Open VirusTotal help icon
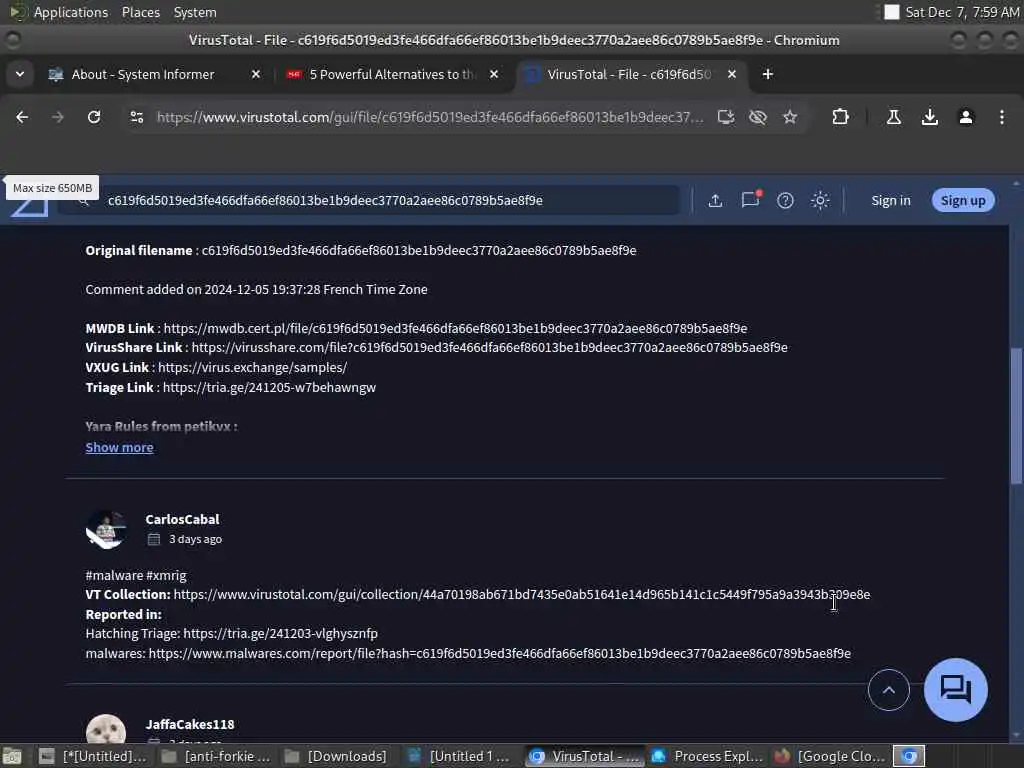Viewport: 1024px width, 768px height. pos(785,200)
